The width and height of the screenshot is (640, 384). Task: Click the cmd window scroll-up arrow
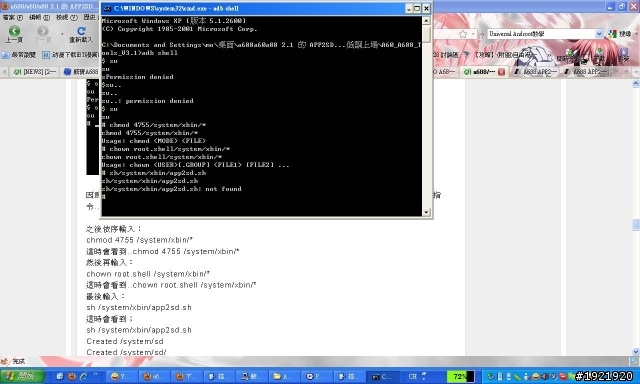(426, 20)
